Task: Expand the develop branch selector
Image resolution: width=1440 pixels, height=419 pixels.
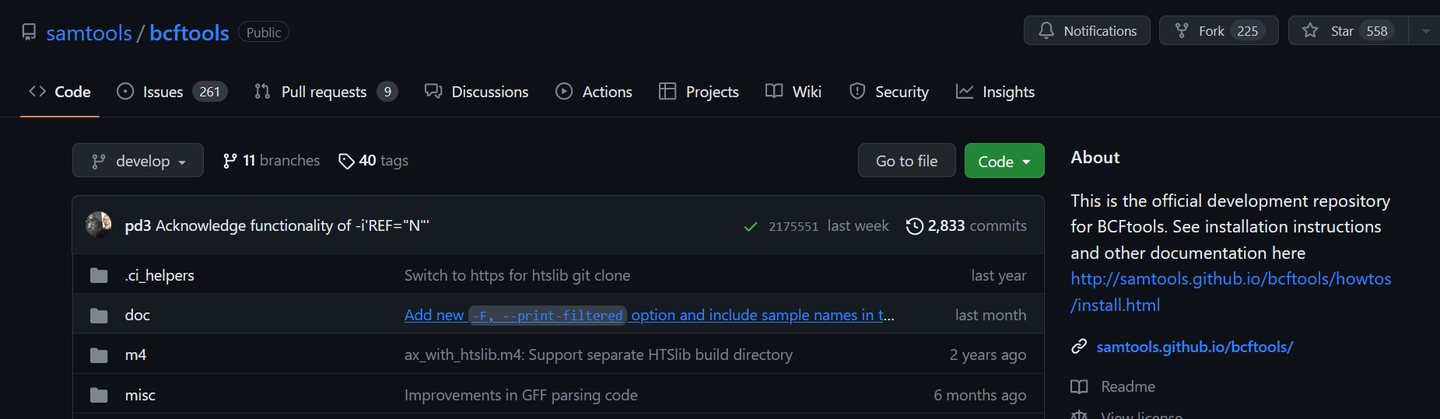Action: pyautogui.click(x=138, y=161)
